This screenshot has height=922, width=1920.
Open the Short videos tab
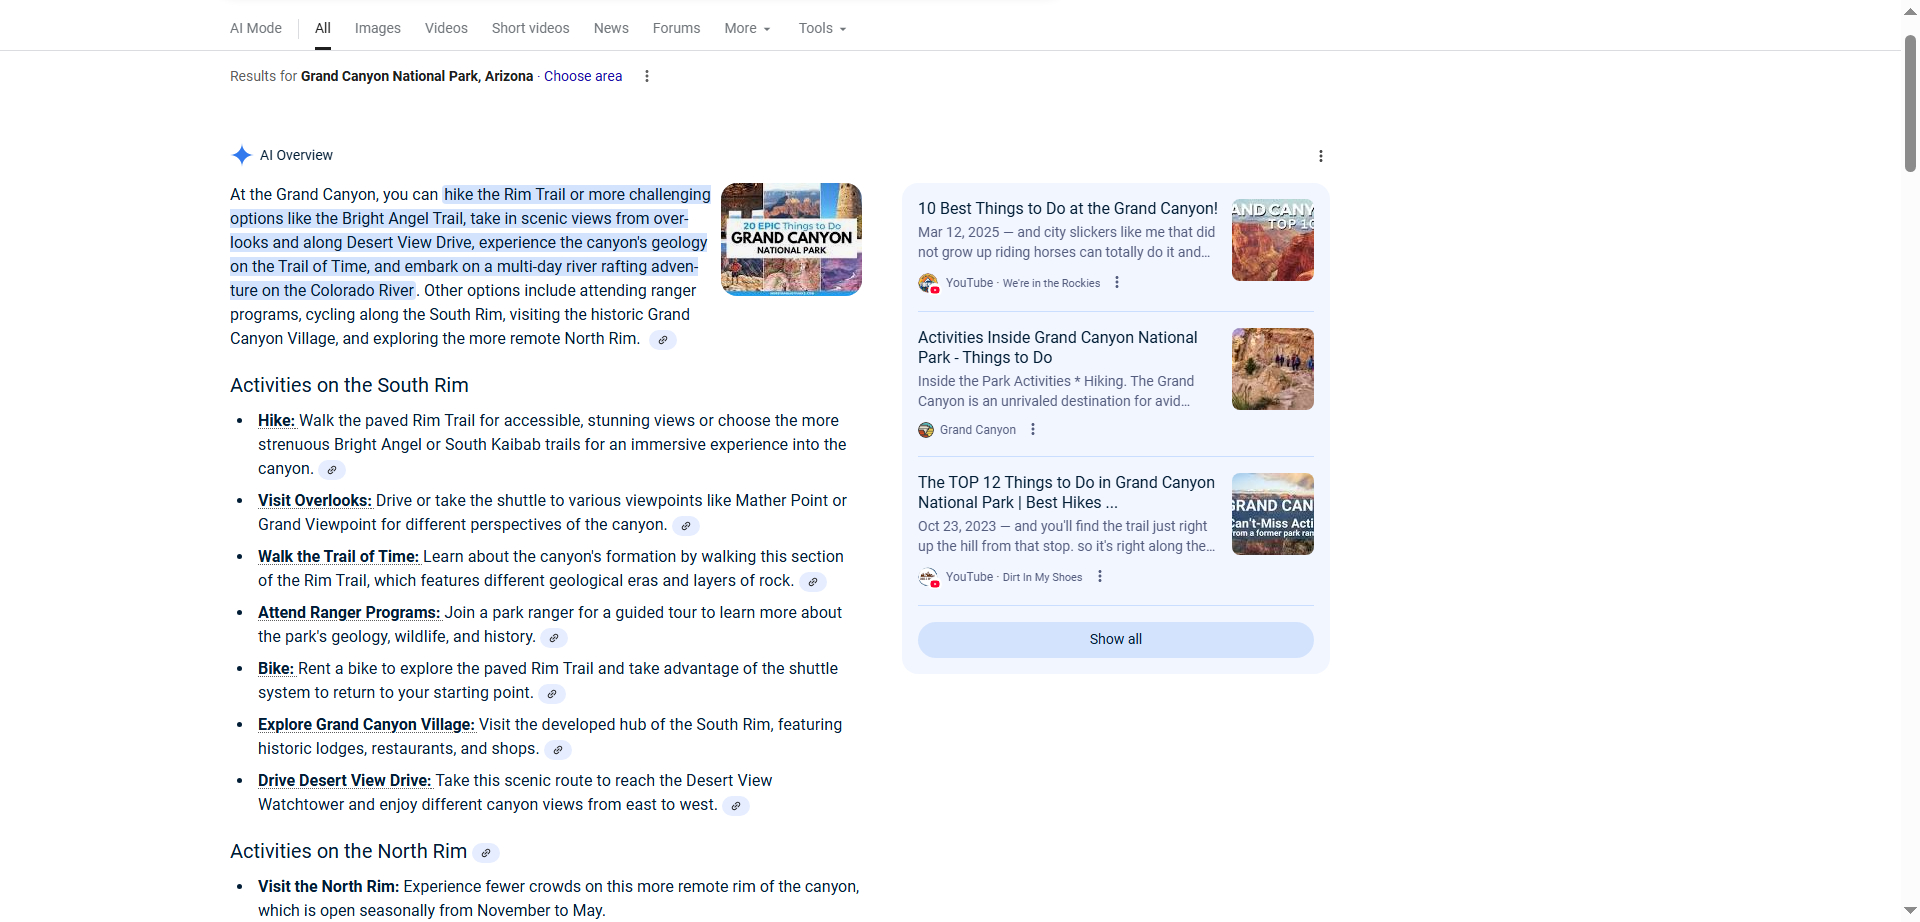tap(530, 28)
